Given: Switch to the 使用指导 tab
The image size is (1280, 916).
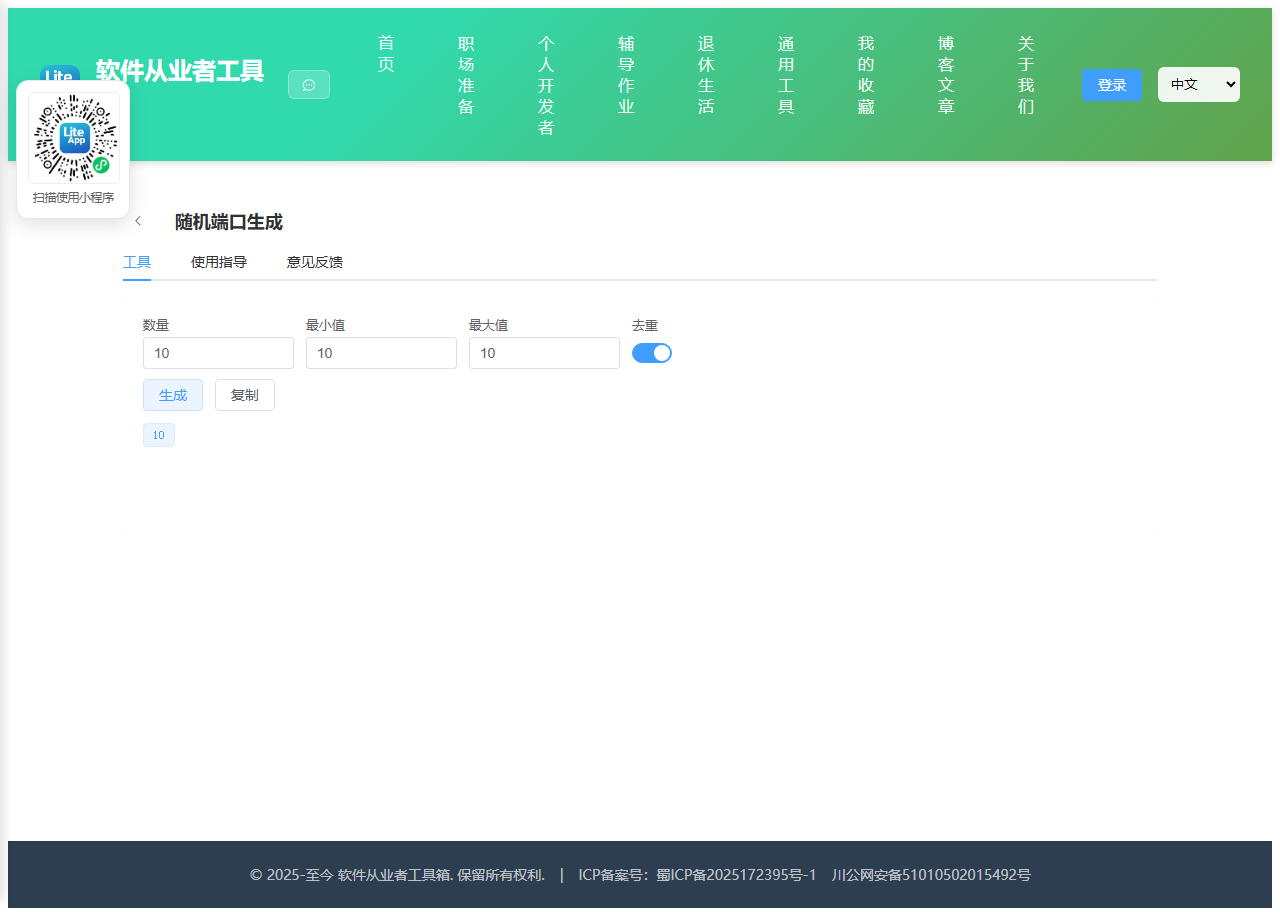Looking at the screenshot, I should pyautogui.click(x=219, y=262).
